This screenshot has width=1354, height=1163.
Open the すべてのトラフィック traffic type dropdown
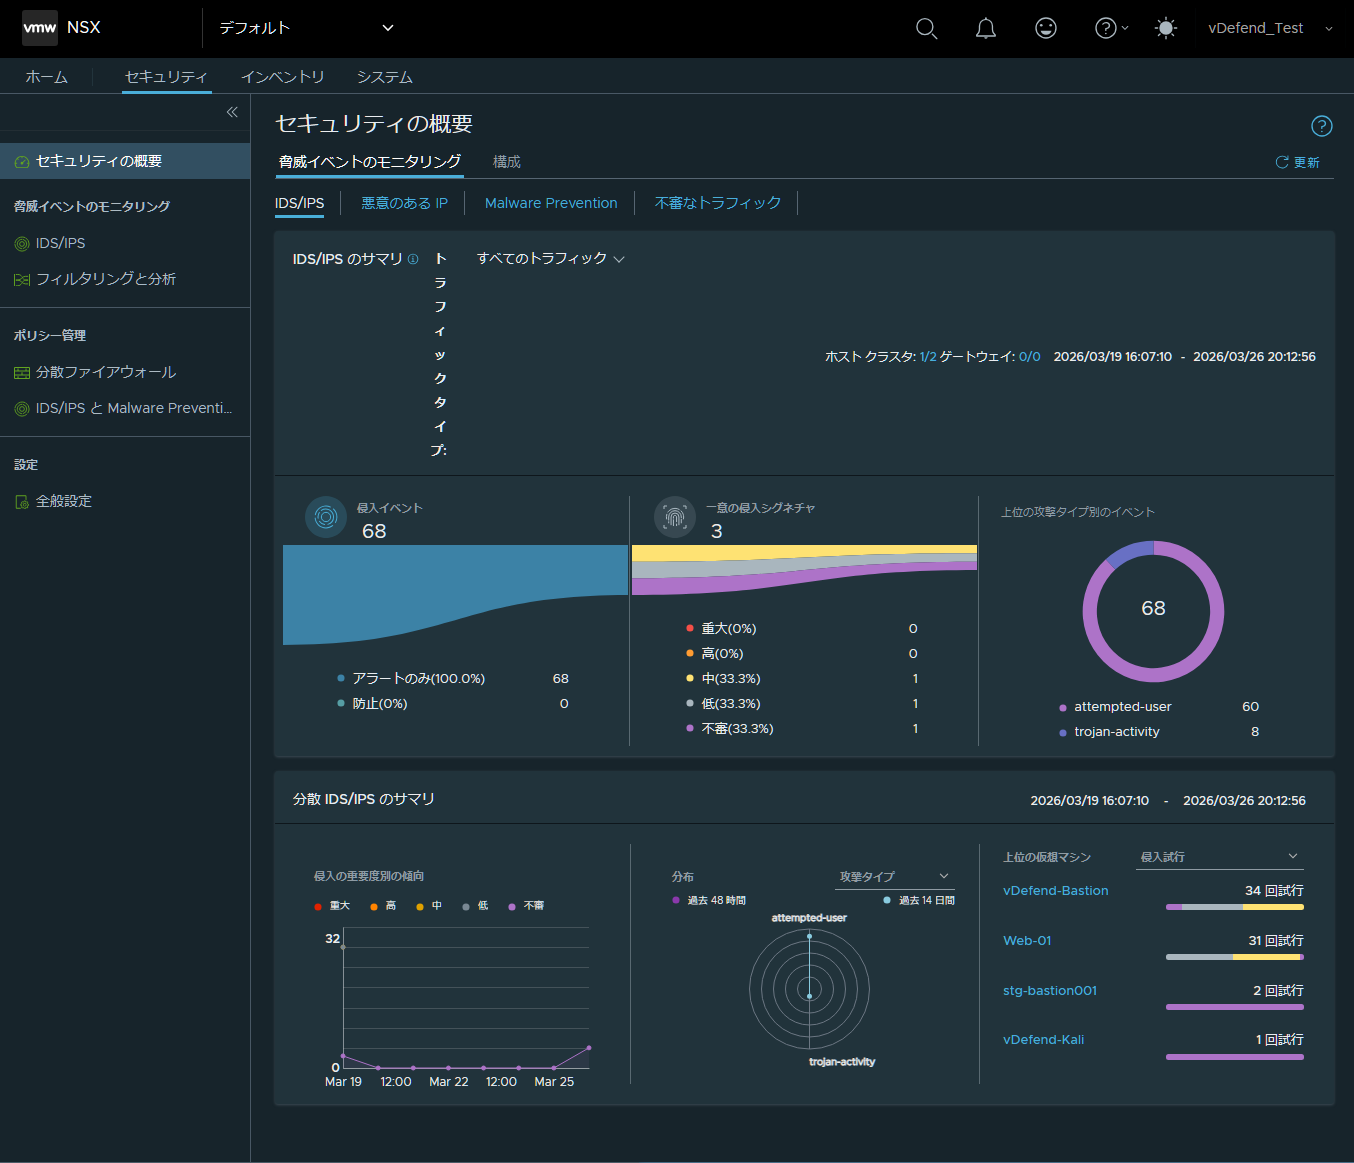coord(551,259)
